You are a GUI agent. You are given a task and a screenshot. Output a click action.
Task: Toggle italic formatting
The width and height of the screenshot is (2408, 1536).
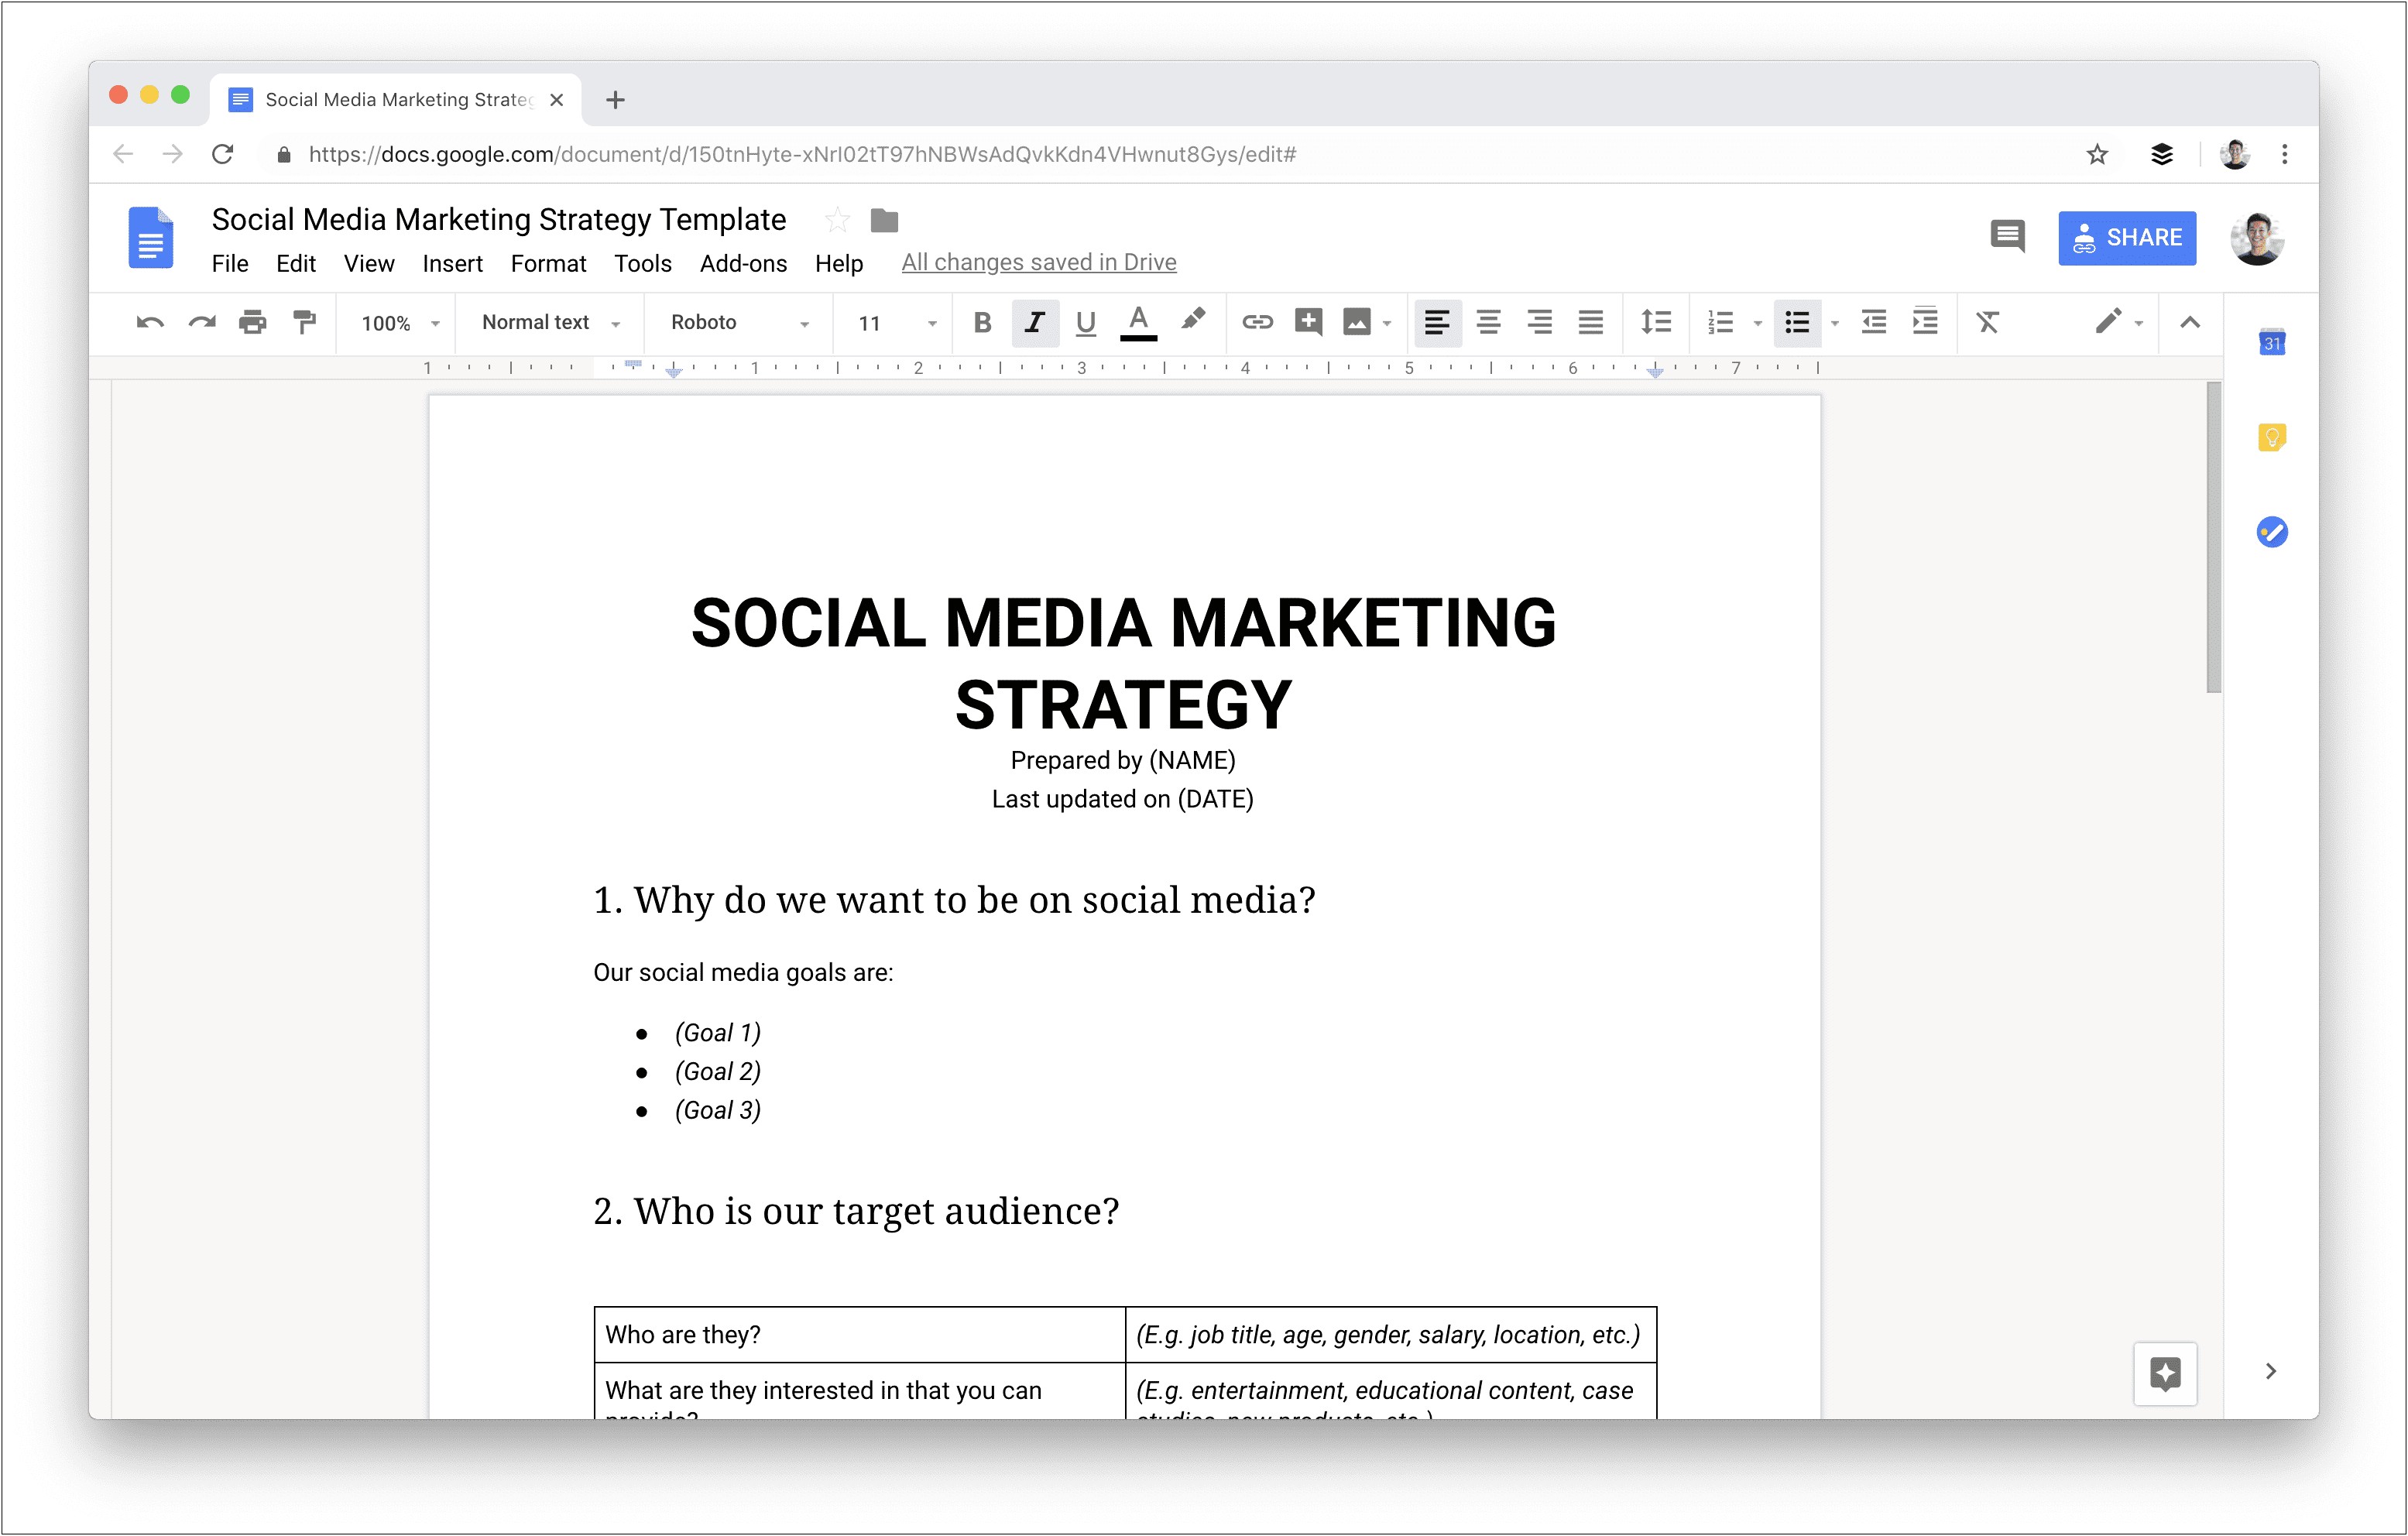coord(1035,322)
